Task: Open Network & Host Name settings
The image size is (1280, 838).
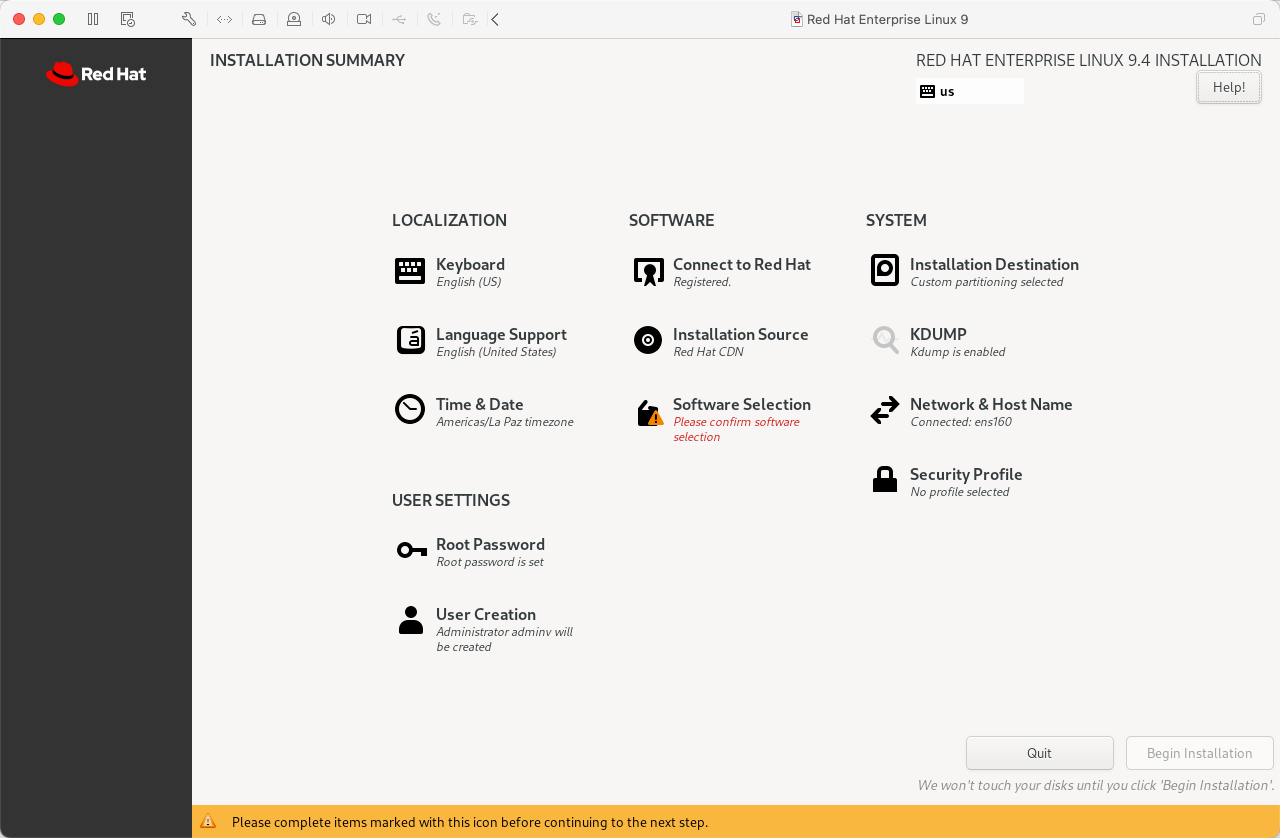Action: point(990,405)
